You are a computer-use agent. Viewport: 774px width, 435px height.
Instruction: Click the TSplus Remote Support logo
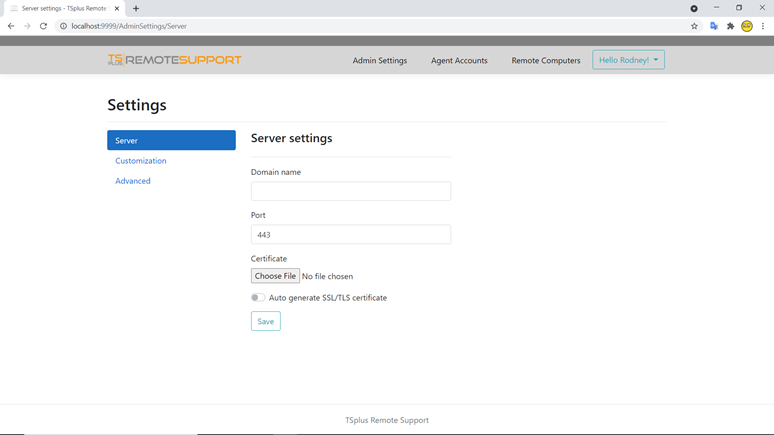tap(174, 60)
